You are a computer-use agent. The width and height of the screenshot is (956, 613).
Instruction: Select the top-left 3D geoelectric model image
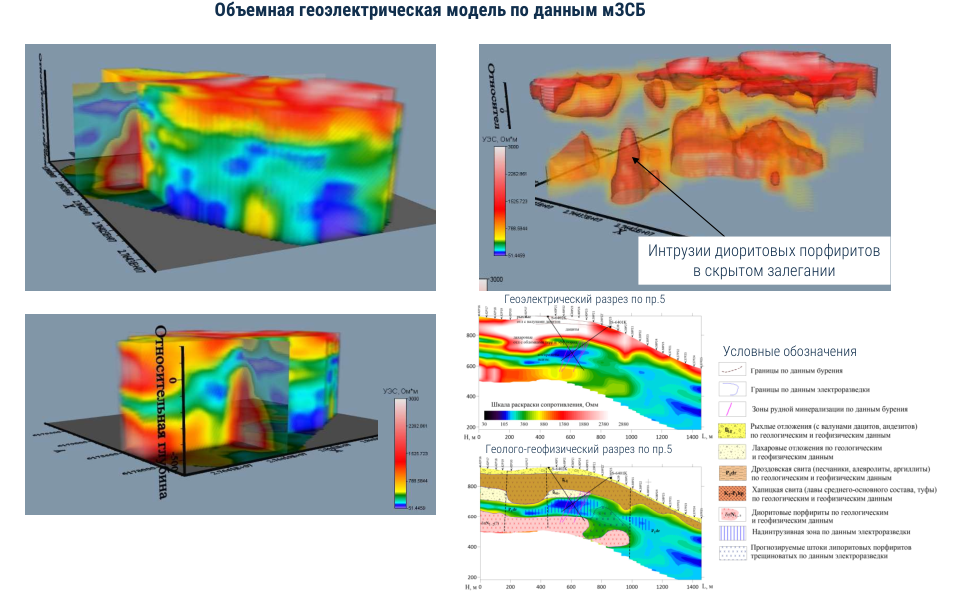click(230, 167)
